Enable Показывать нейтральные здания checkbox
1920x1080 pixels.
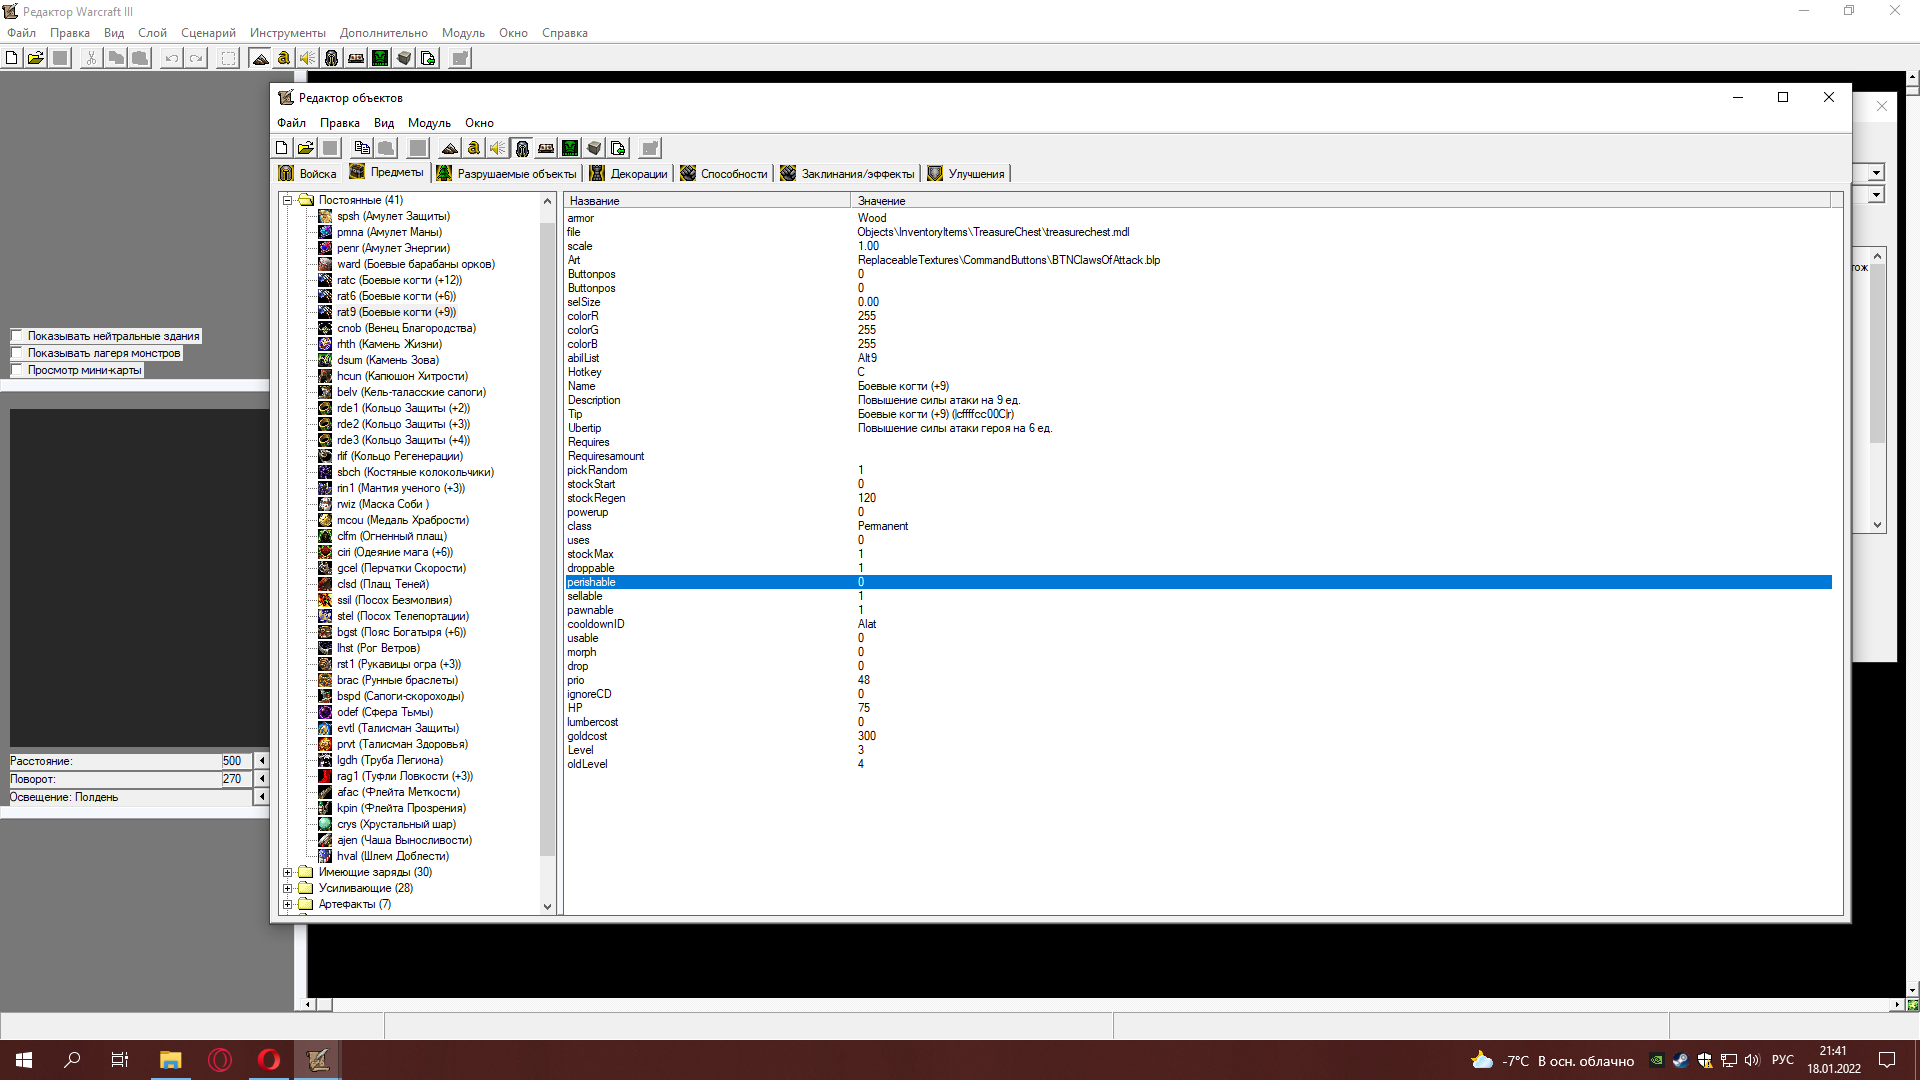point(17,336)
